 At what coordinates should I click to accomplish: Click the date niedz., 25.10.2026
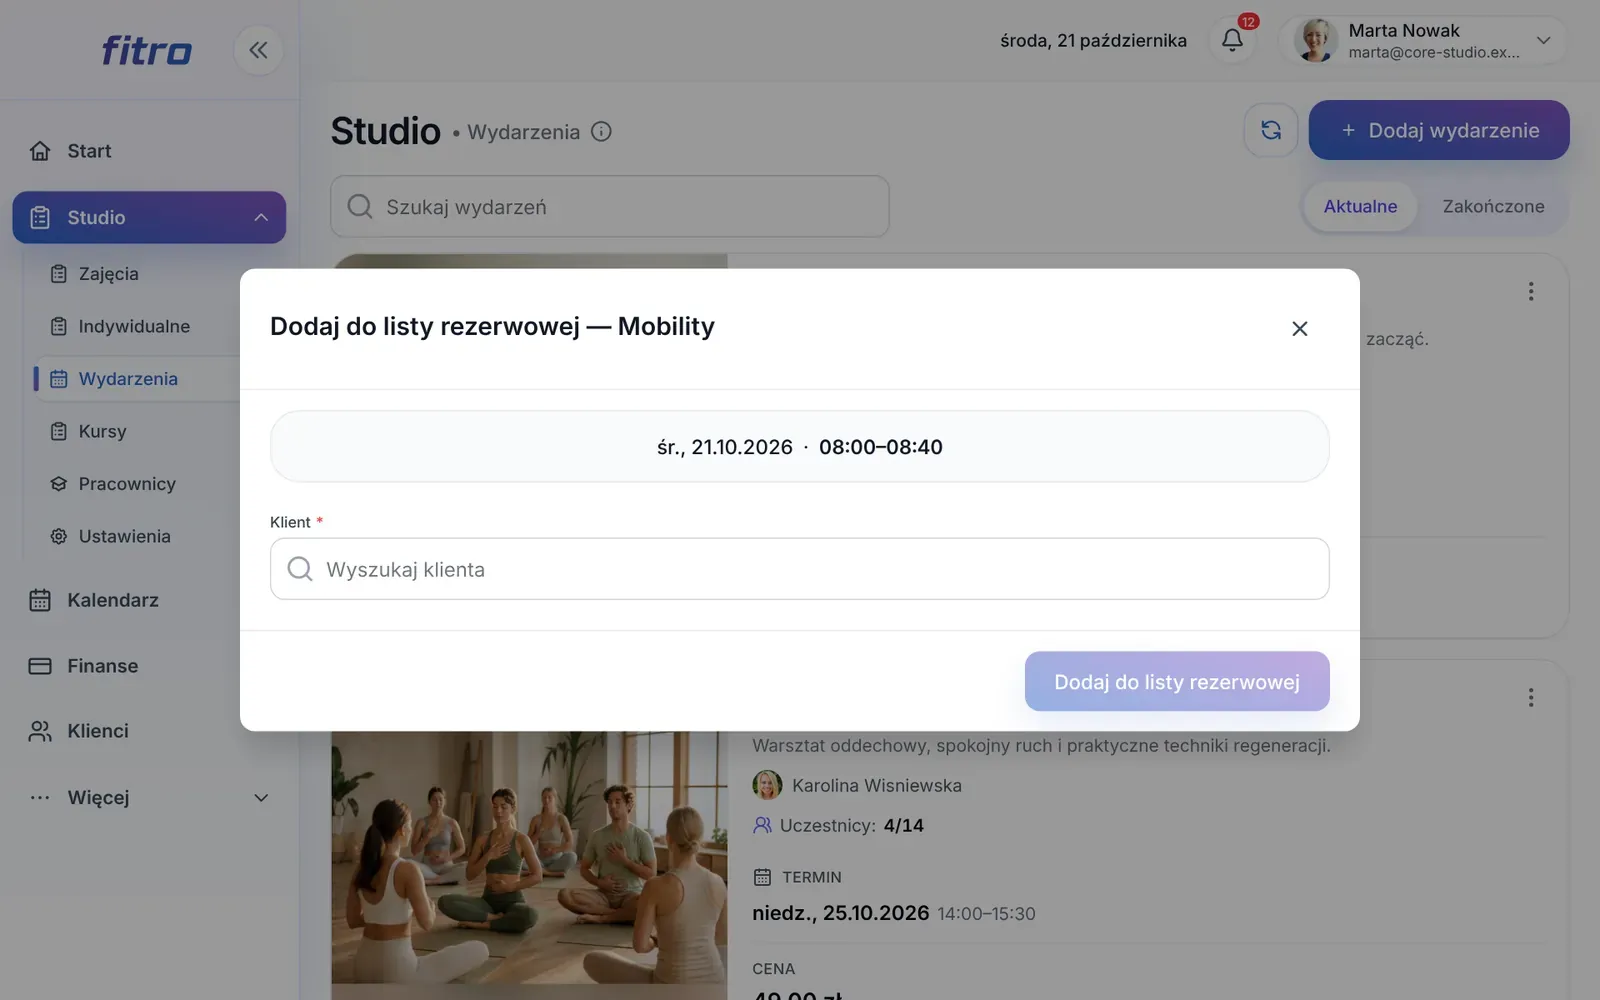(841, 913)
